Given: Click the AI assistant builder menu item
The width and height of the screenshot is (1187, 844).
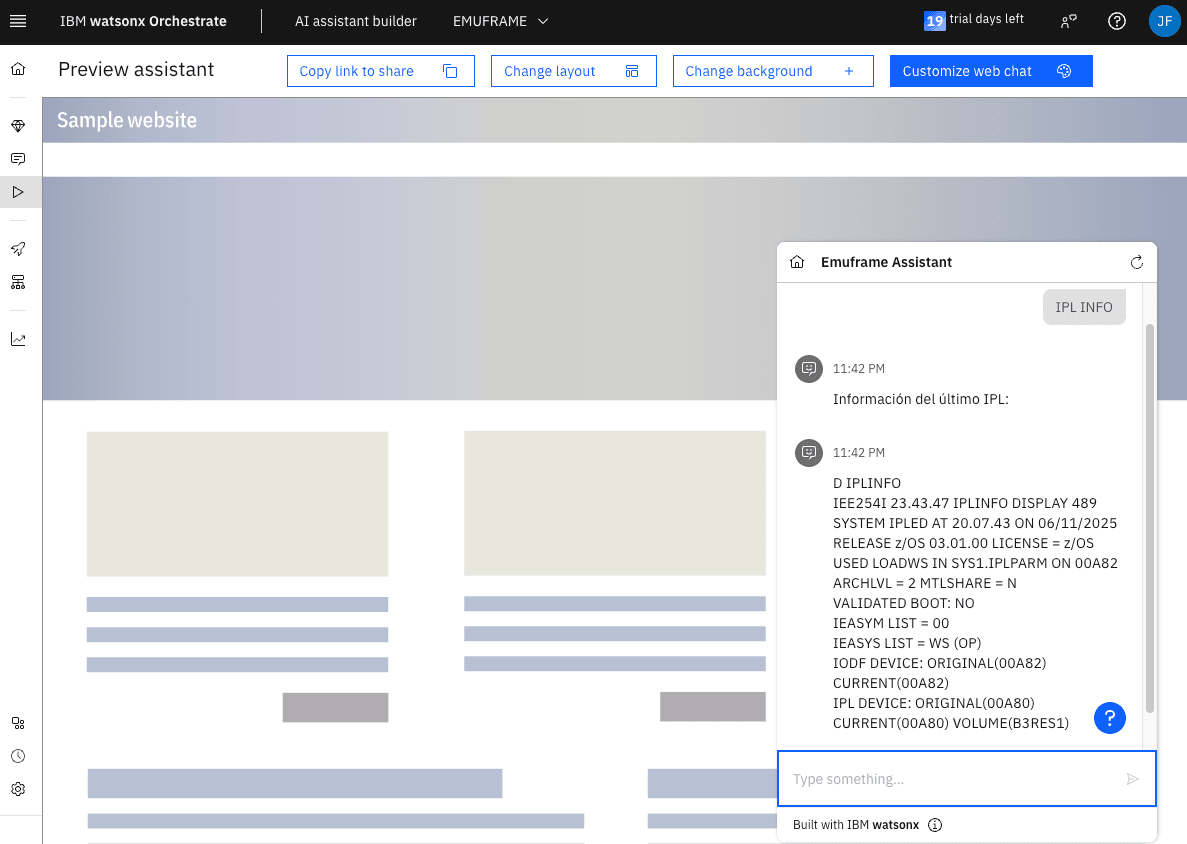Looking at the screenshot, I should [x=356, y=21].
